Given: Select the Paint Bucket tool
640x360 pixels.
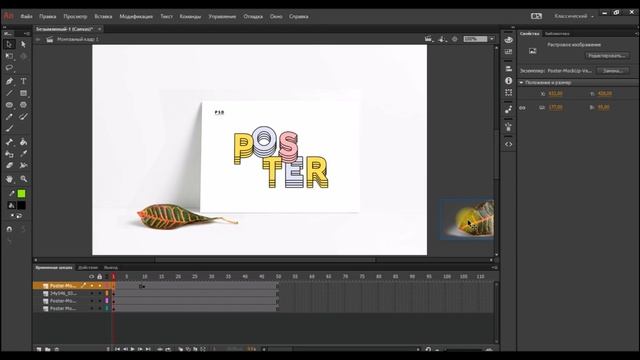Looking at the screenshot, I should coord(23,142).
